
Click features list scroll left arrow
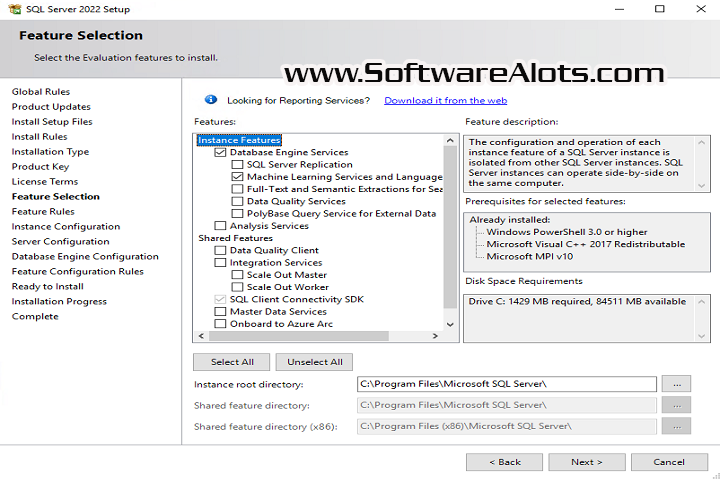pyautogui.click(x=201, y=336)
